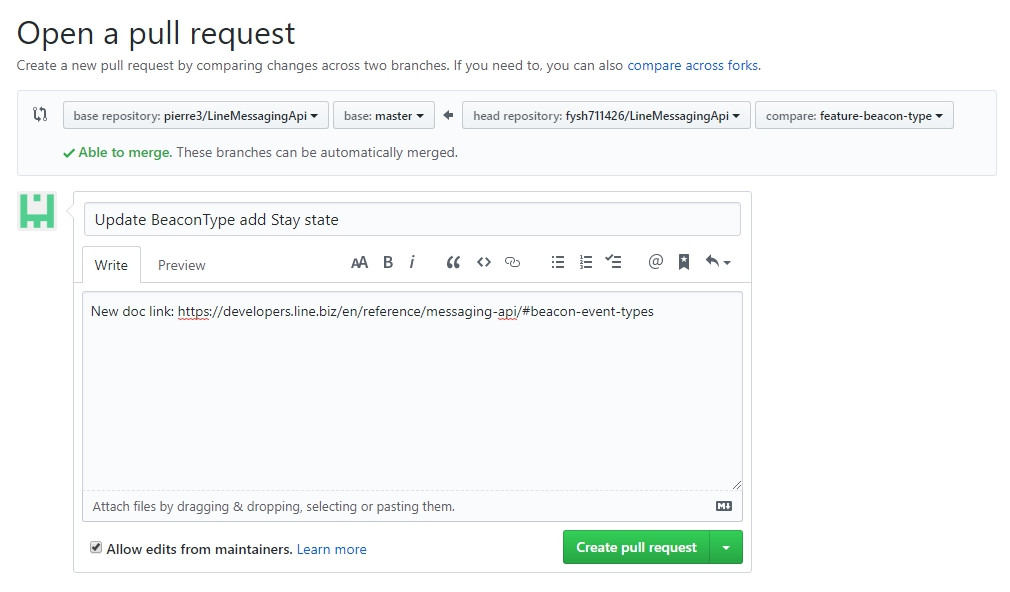The image size is (1010, 592).
Task: Insert a quote block
Action: (453, 263)
